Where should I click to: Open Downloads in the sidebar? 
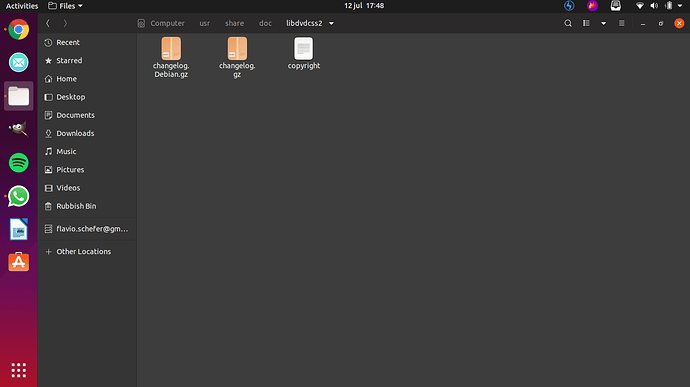[x=87, y=133]
